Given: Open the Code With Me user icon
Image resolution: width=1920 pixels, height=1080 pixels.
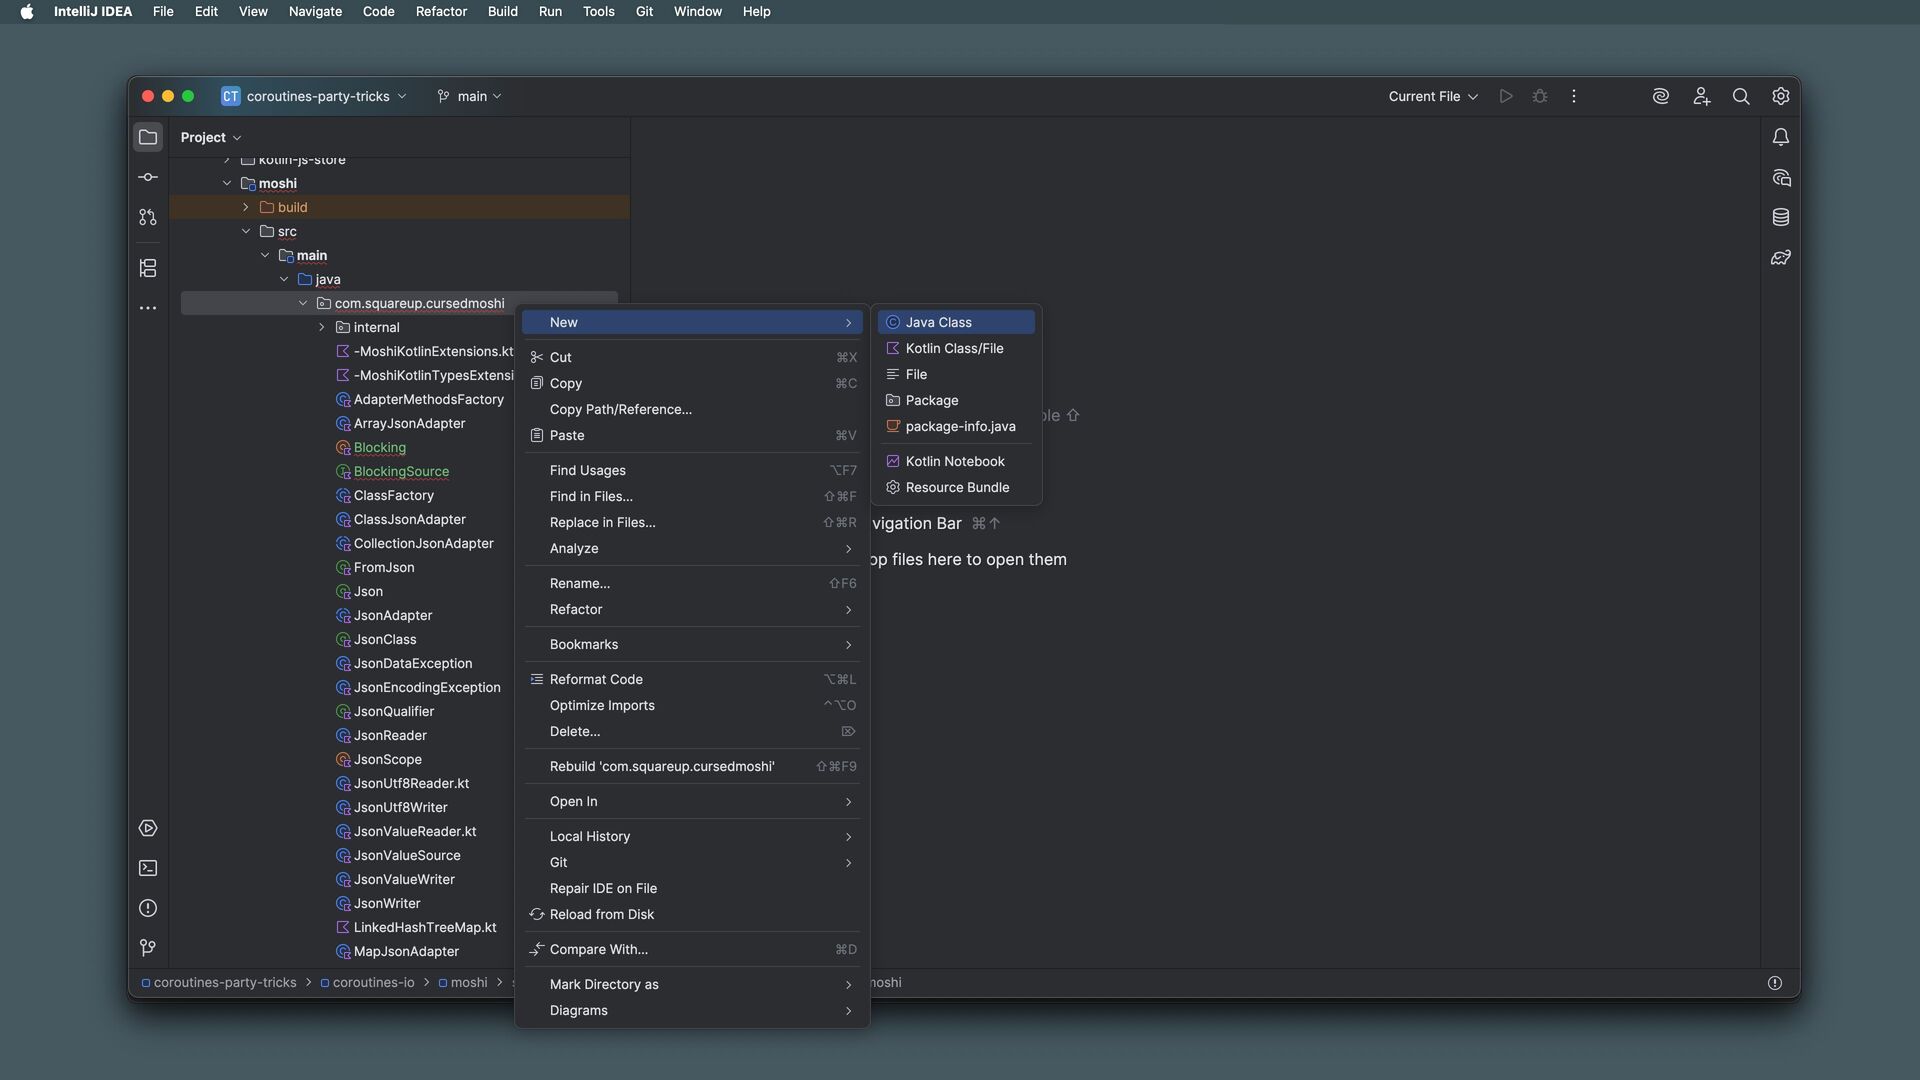Looking at the screenshot, I should [1701, 96].
